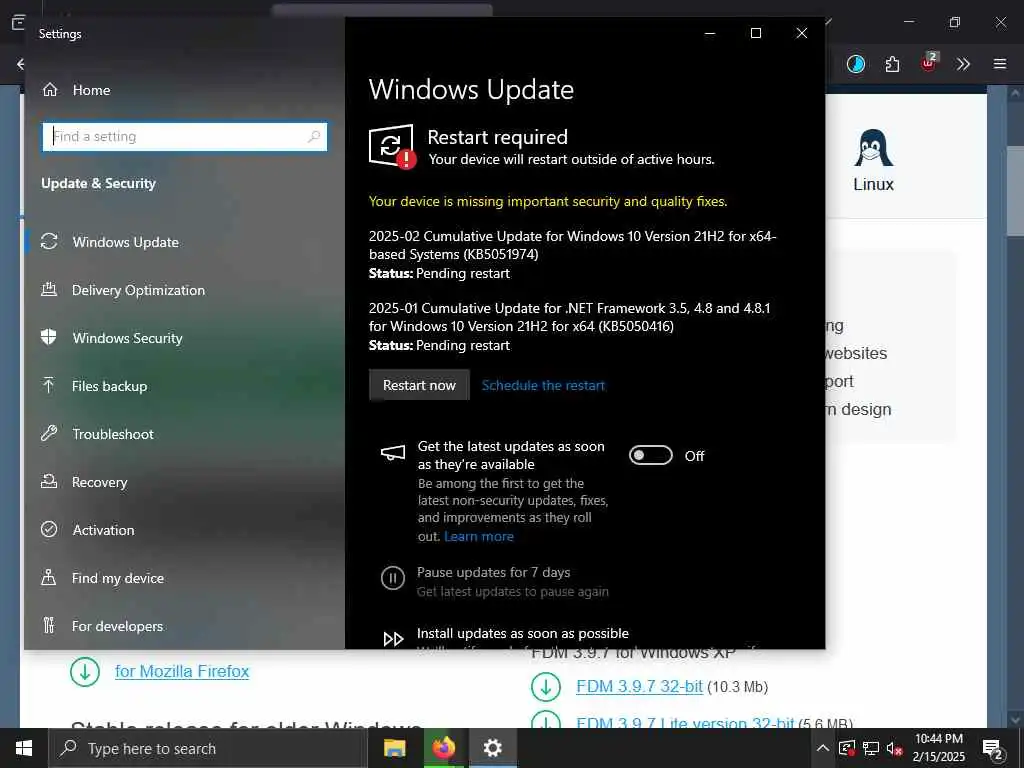Click the megaphone icon beside latest updates
The image size is (1024, 768).
[393, 453]
